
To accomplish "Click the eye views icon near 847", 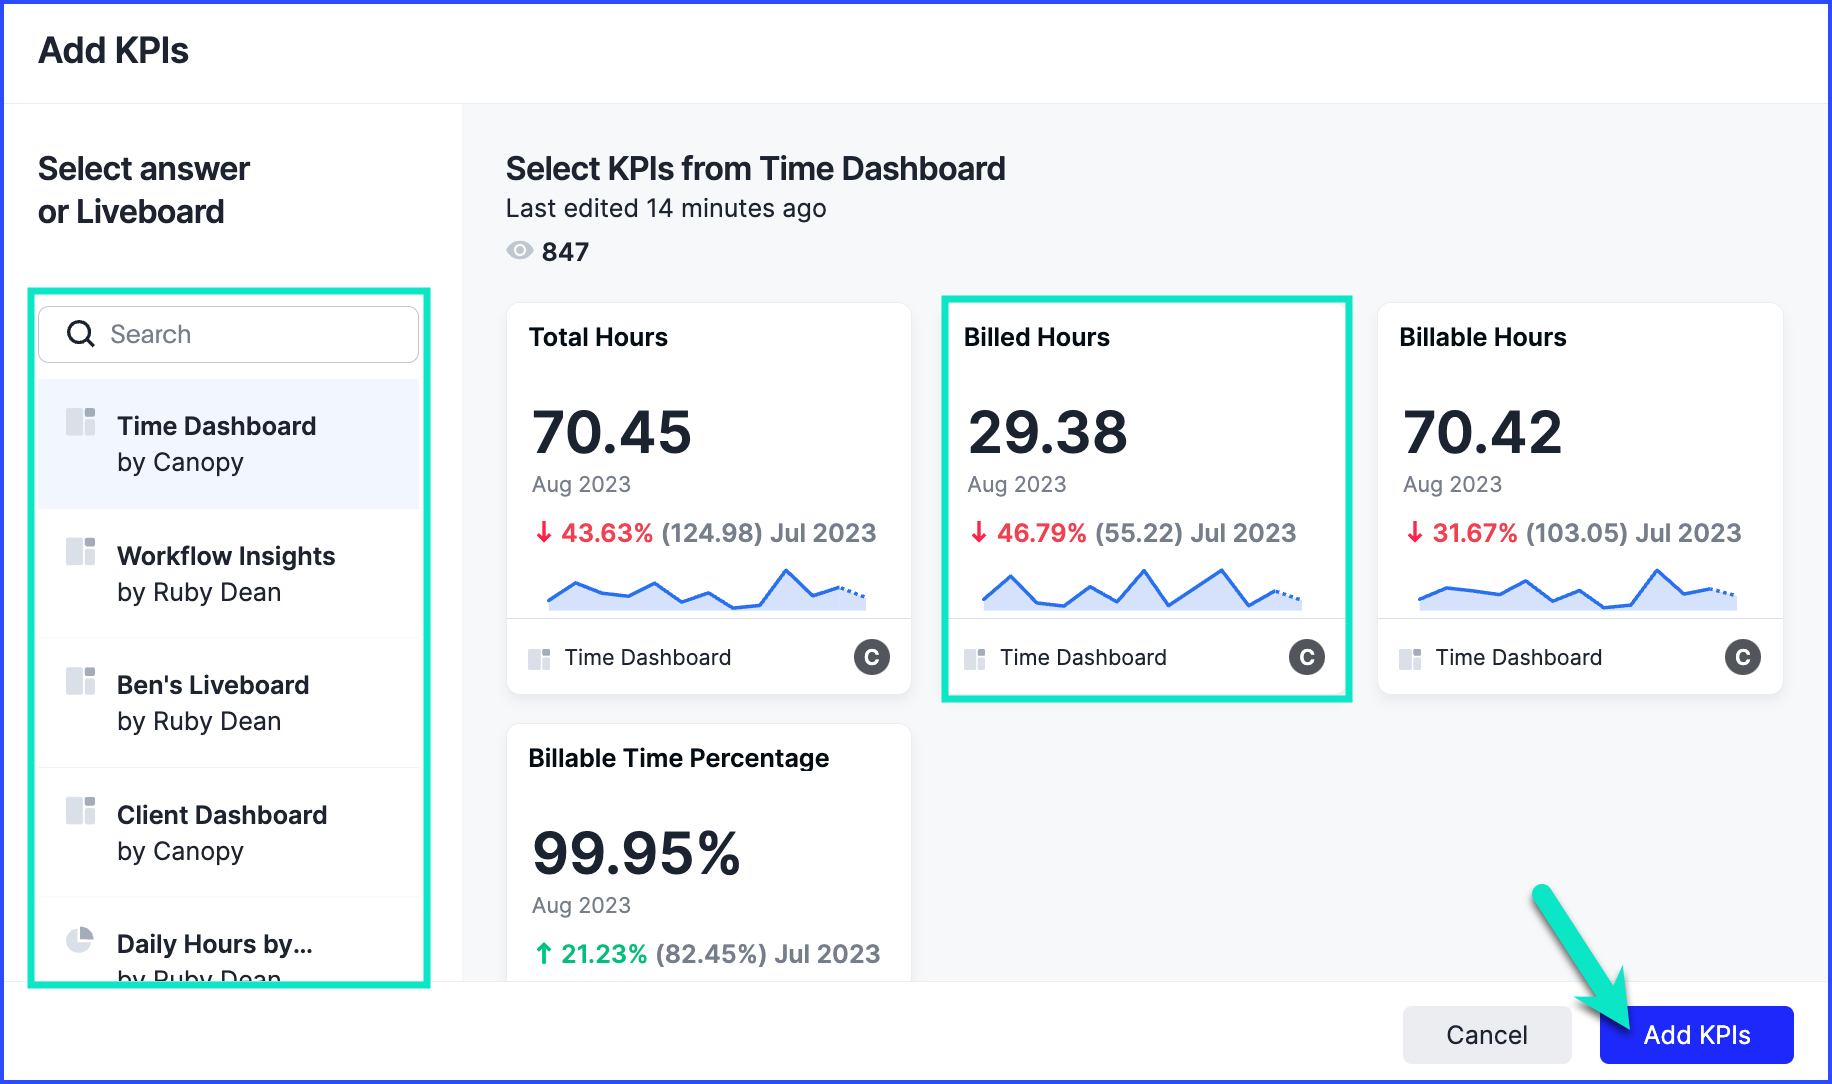I will (x=519, y=251).
